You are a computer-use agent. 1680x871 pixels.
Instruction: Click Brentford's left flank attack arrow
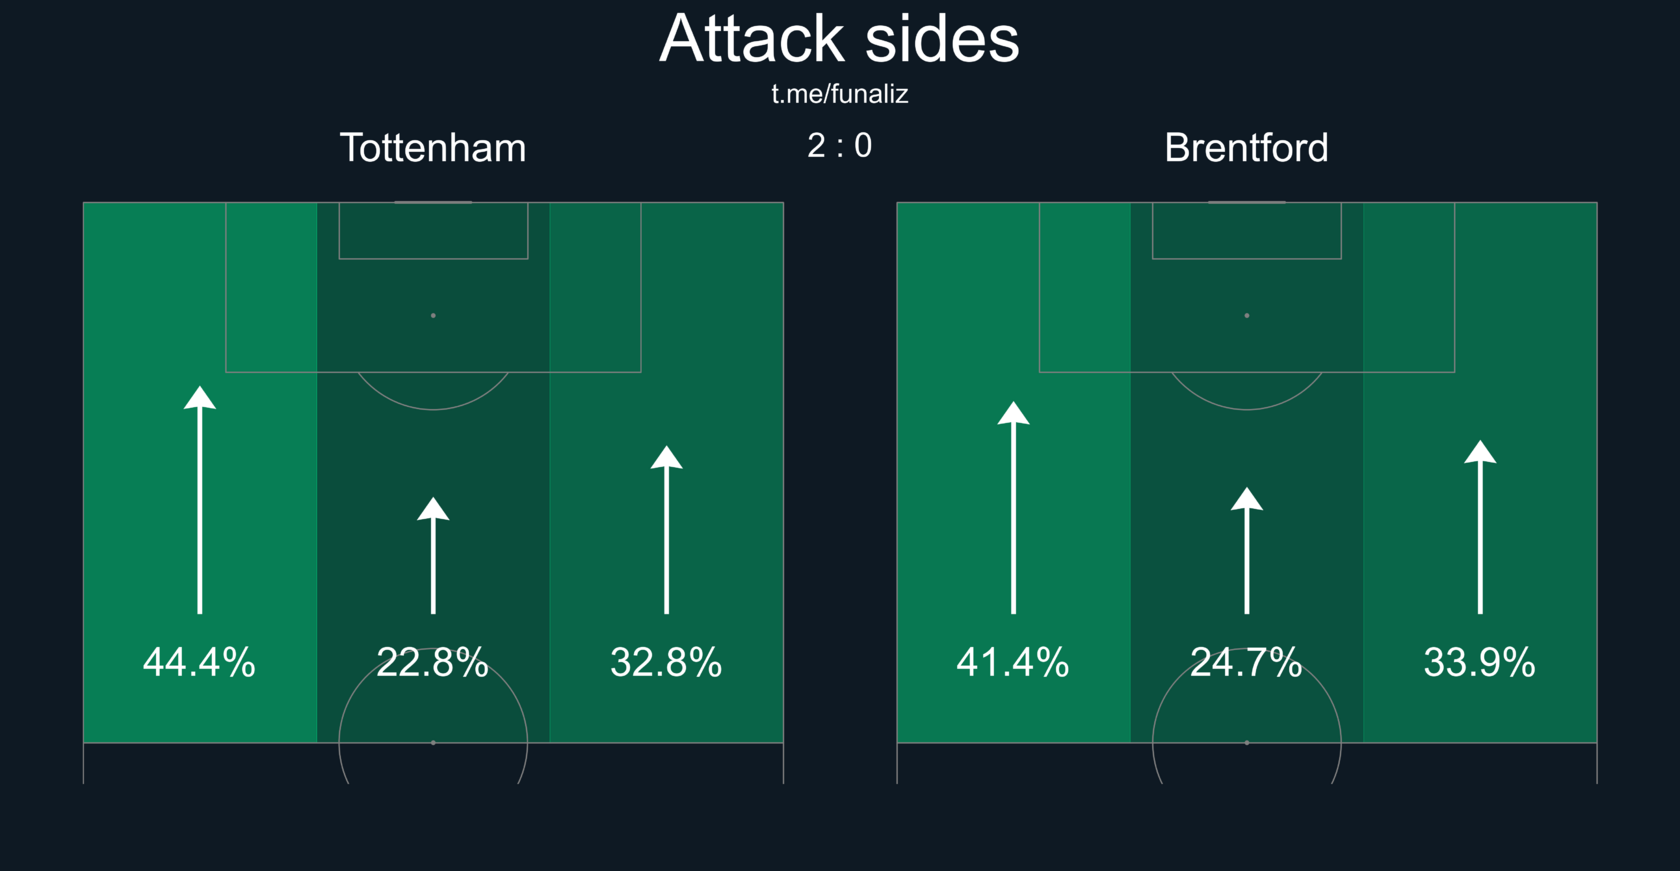pos(1013,508)
